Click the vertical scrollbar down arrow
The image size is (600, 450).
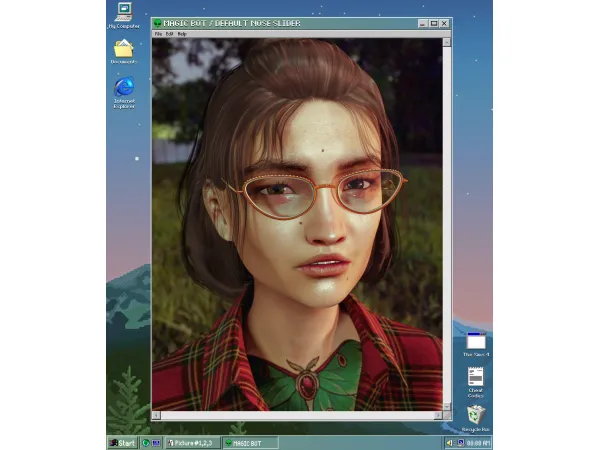click(x=447, y=407)
